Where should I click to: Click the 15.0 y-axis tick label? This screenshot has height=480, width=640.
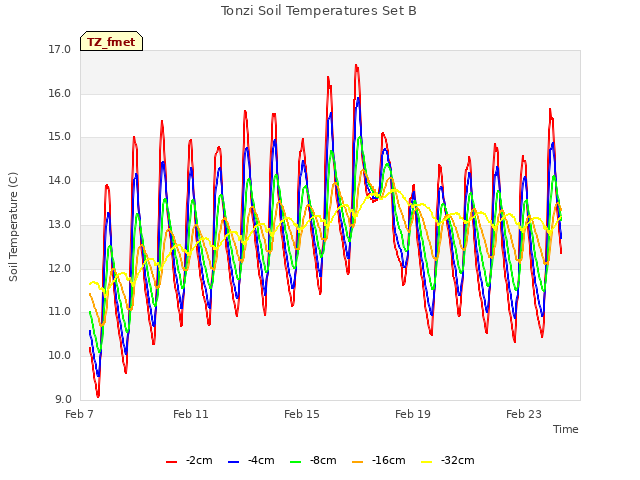tap(60, 137)
